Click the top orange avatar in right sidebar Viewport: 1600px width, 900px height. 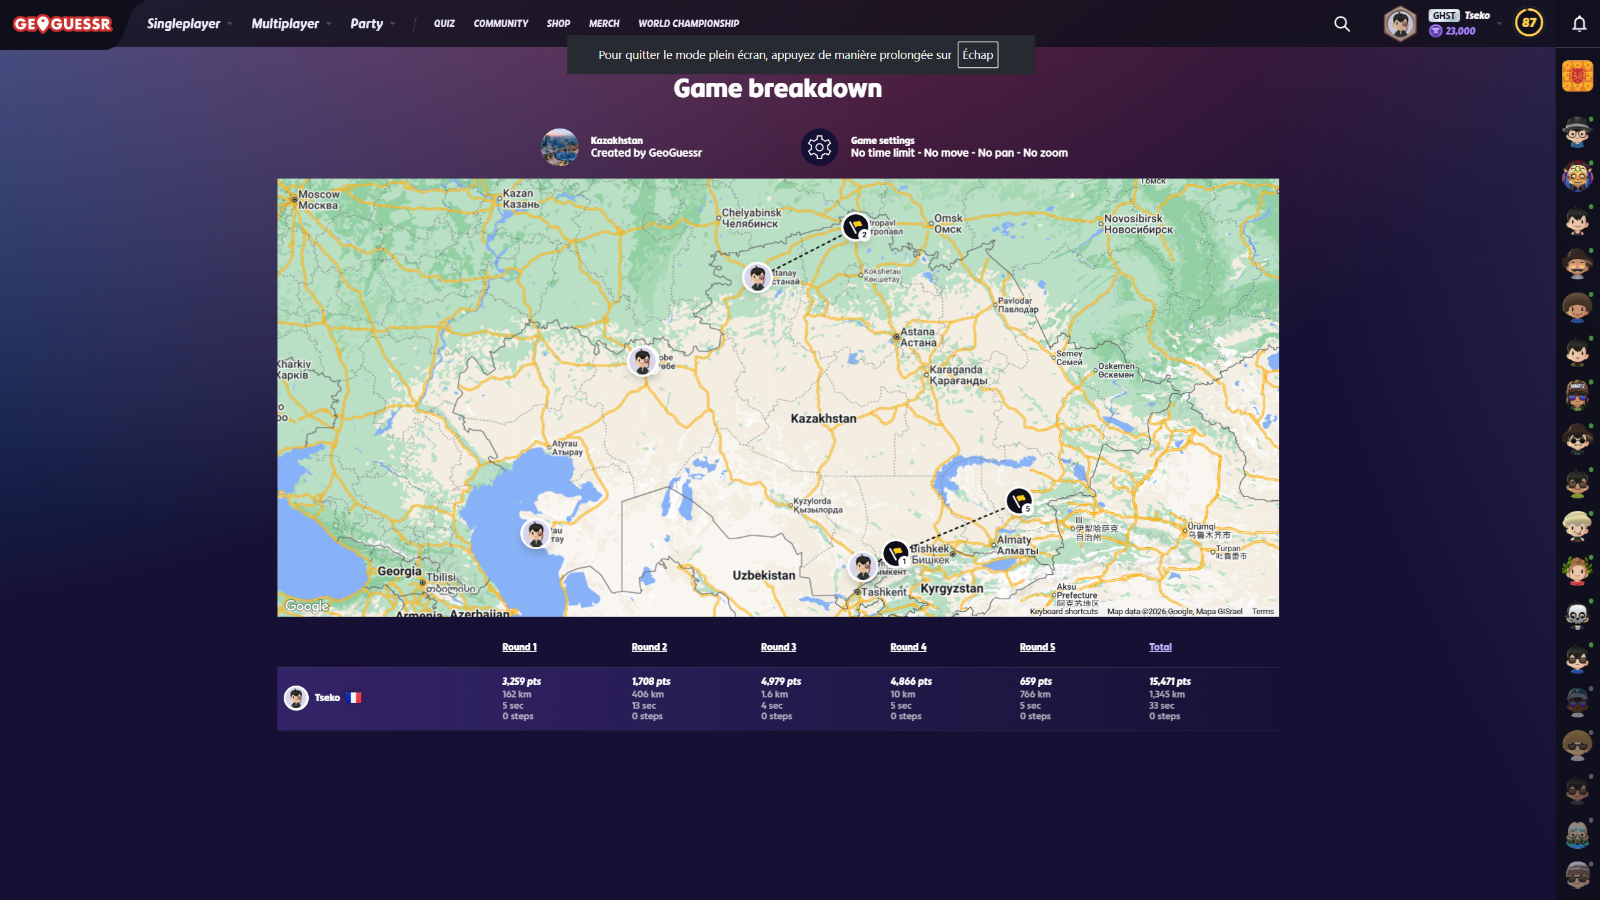tap(1577, 76)
